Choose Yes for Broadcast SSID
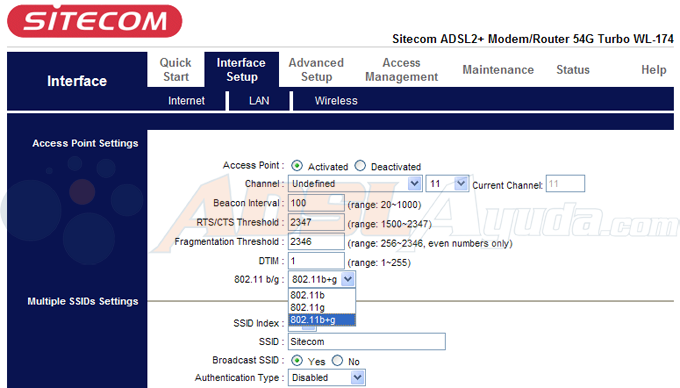The height and width of the screenshot is (388, 680). pos(297,360)
